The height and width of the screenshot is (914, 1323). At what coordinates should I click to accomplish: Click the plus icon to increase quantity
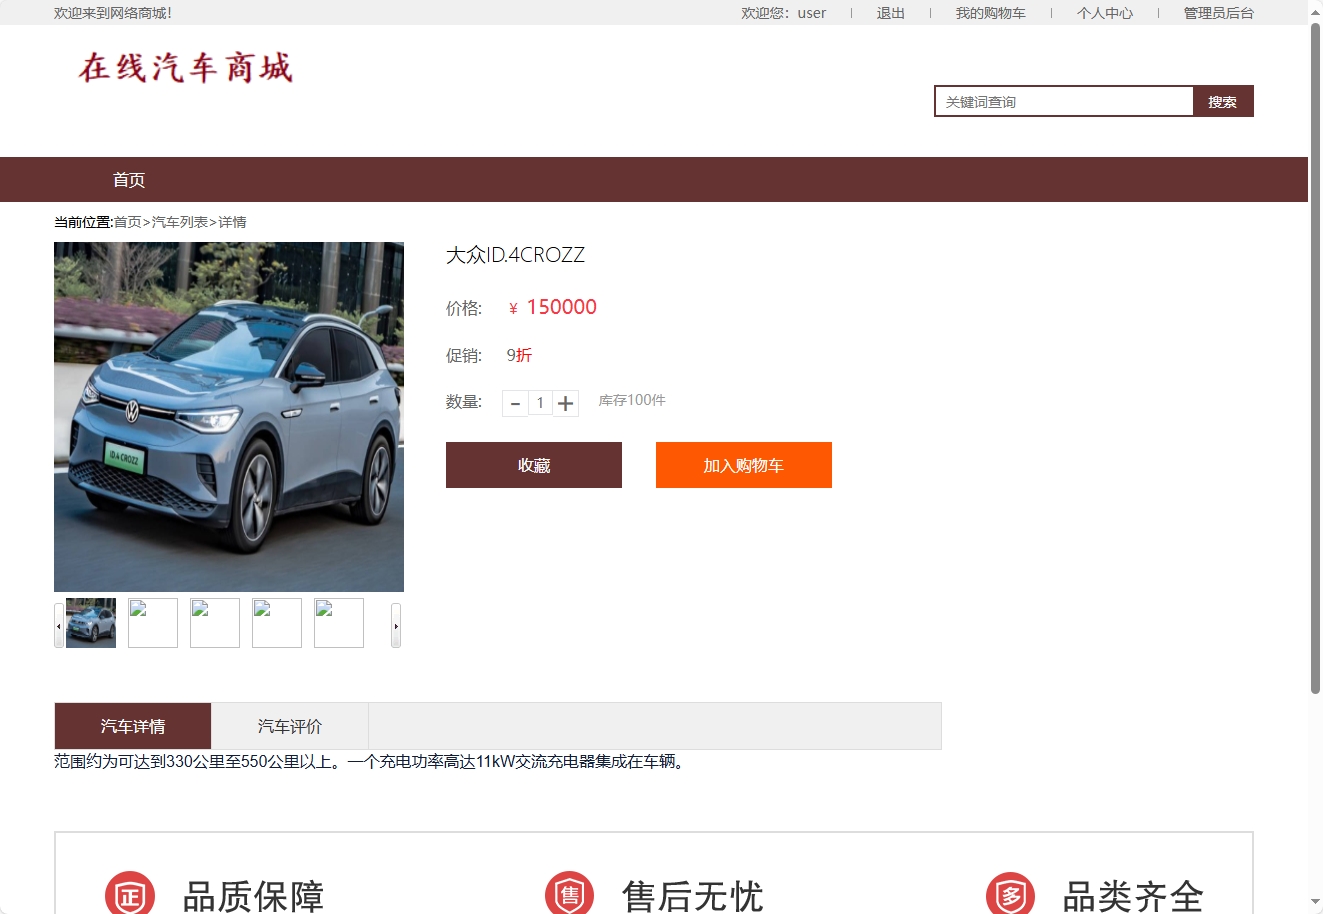(x=566, y=403)
